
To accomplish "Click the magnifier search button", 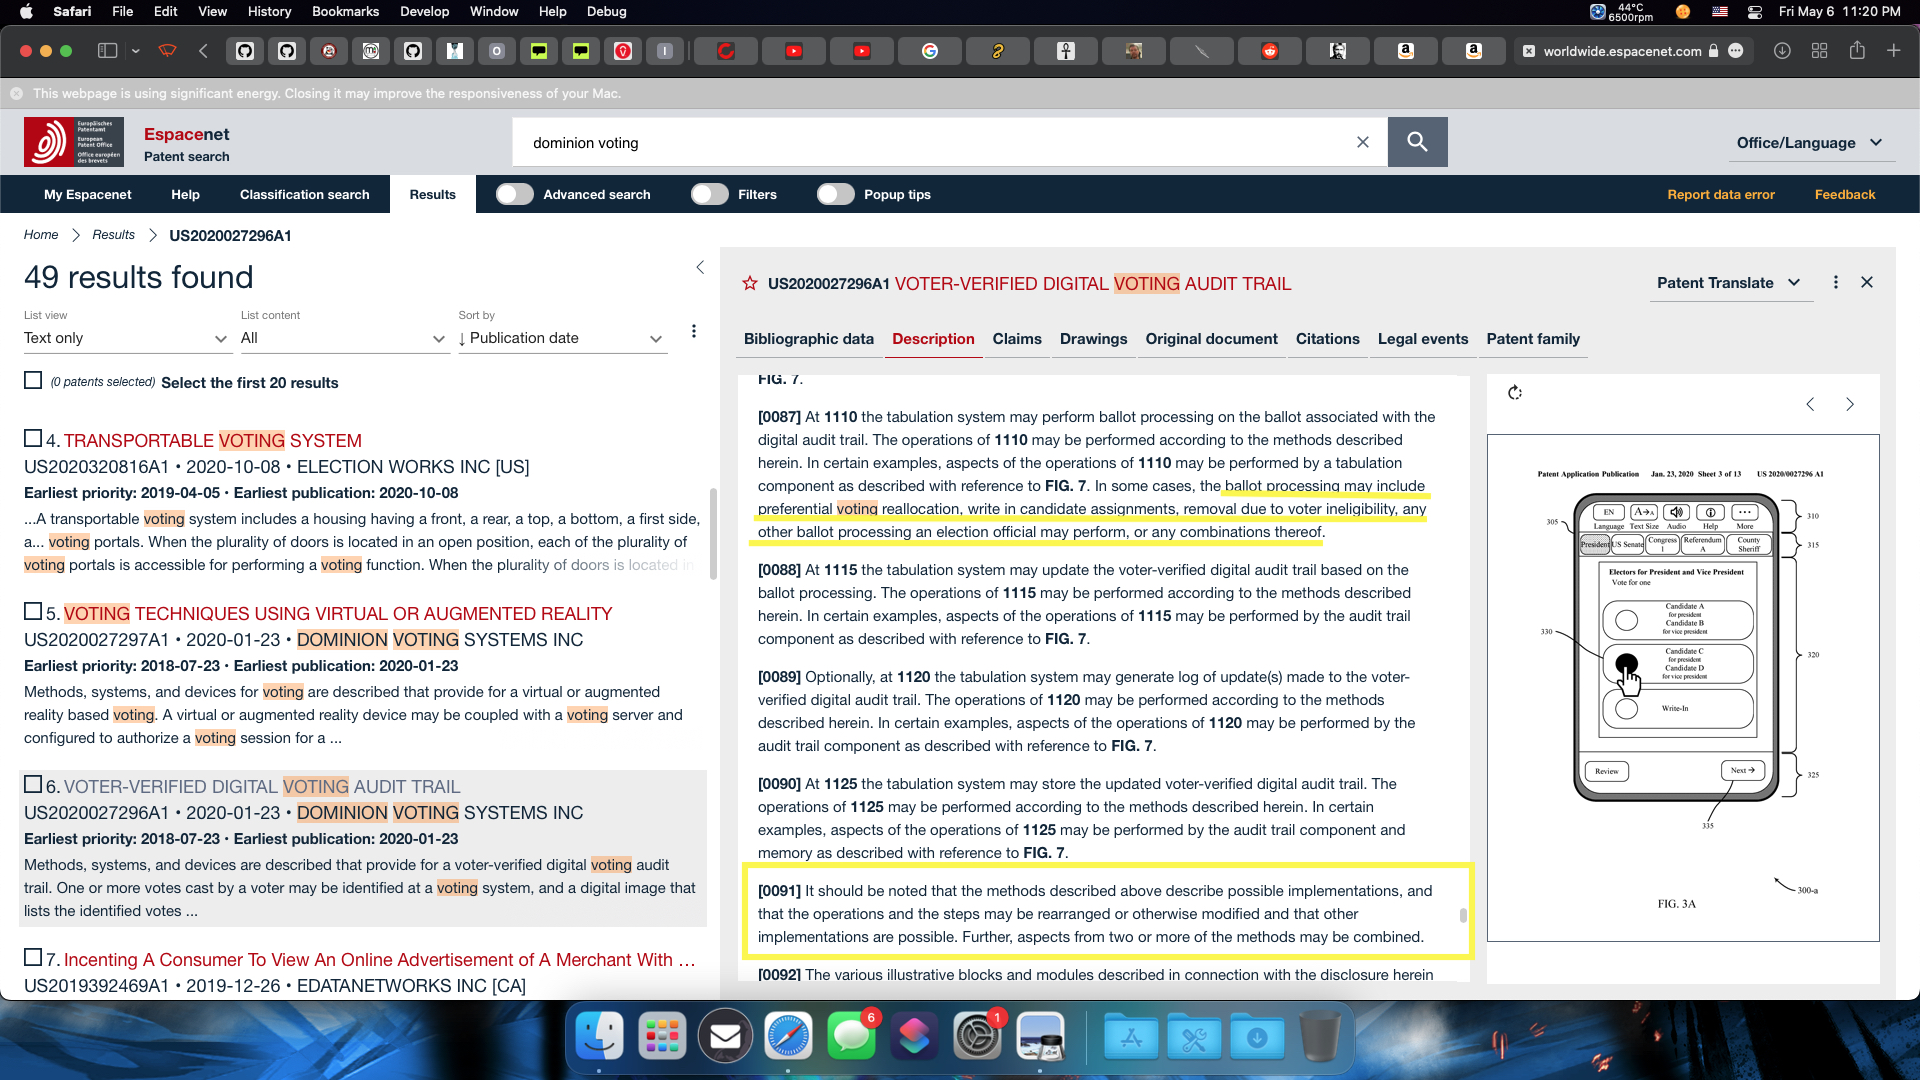I will (1417, 142).
